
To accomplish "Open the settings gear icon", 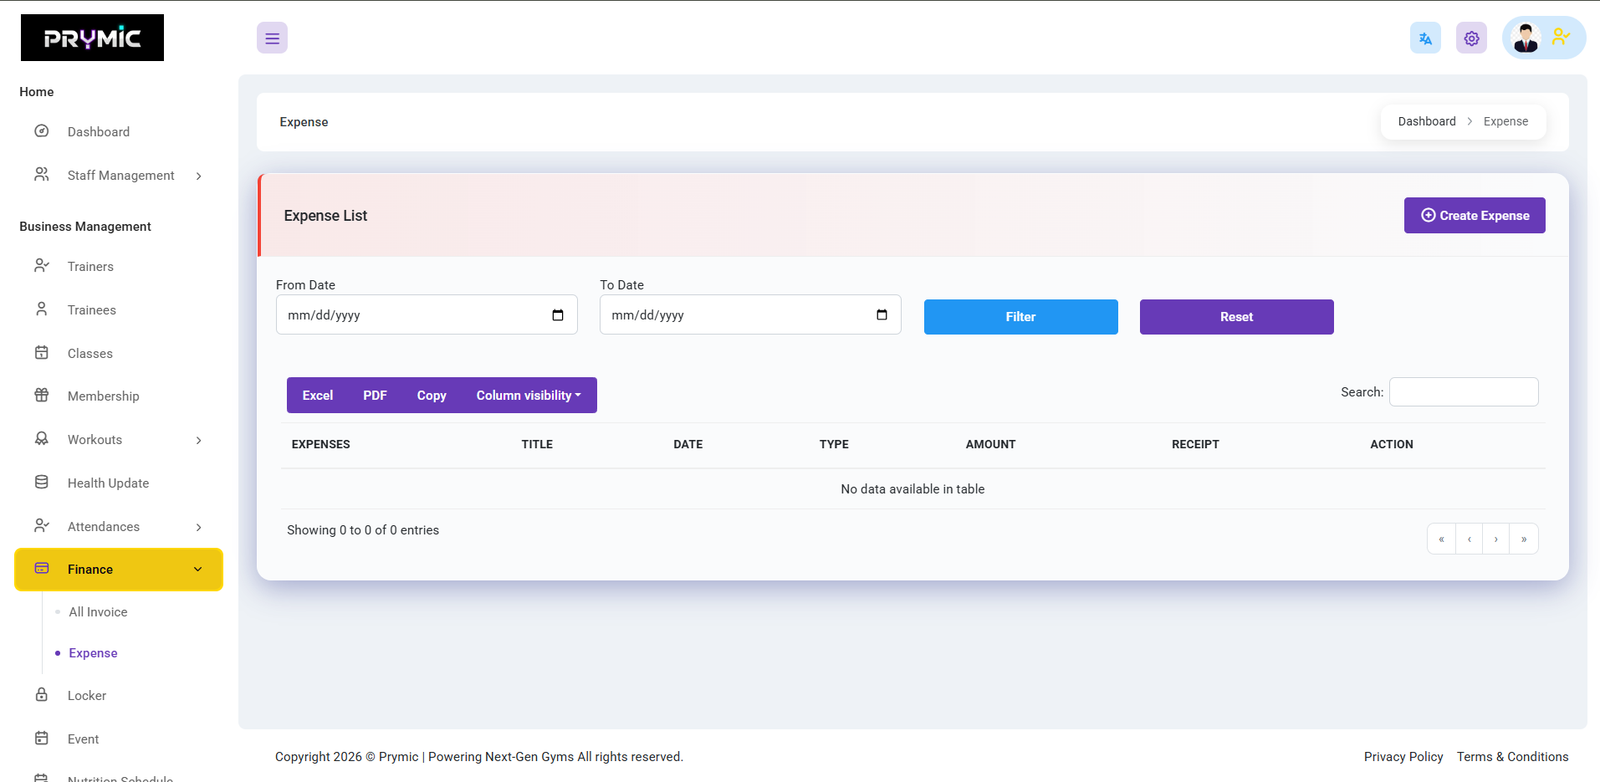I will tap(1471, 38).
